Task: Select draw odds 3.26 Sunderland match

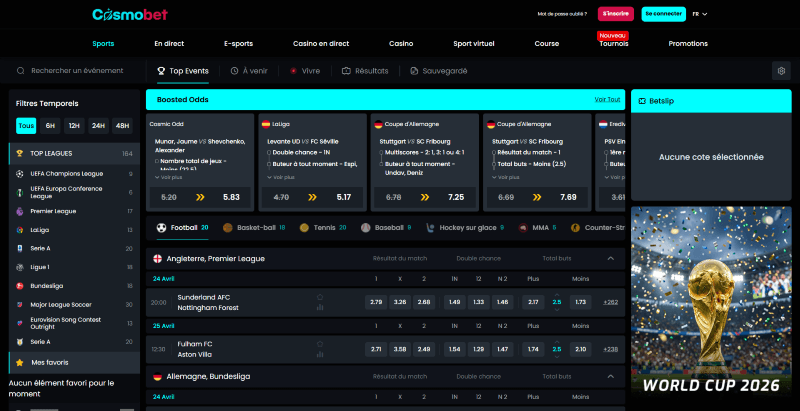Action: point(400,302)
